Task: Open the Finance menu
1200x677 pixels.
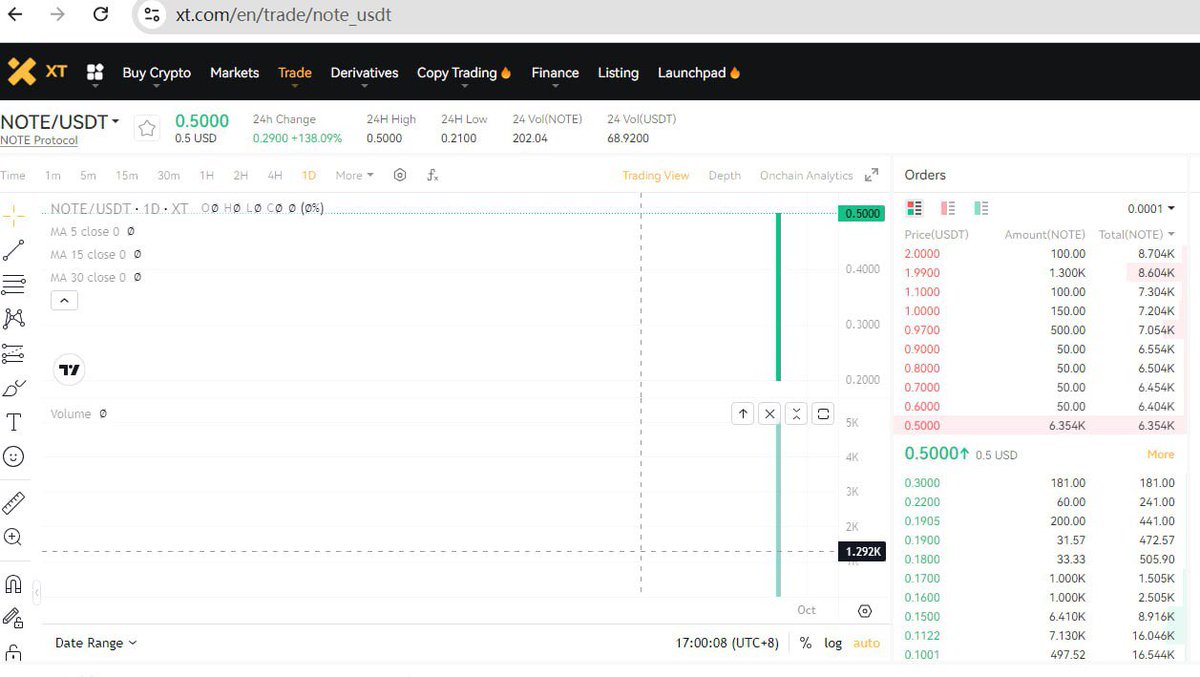Action: tap(555, 72)
